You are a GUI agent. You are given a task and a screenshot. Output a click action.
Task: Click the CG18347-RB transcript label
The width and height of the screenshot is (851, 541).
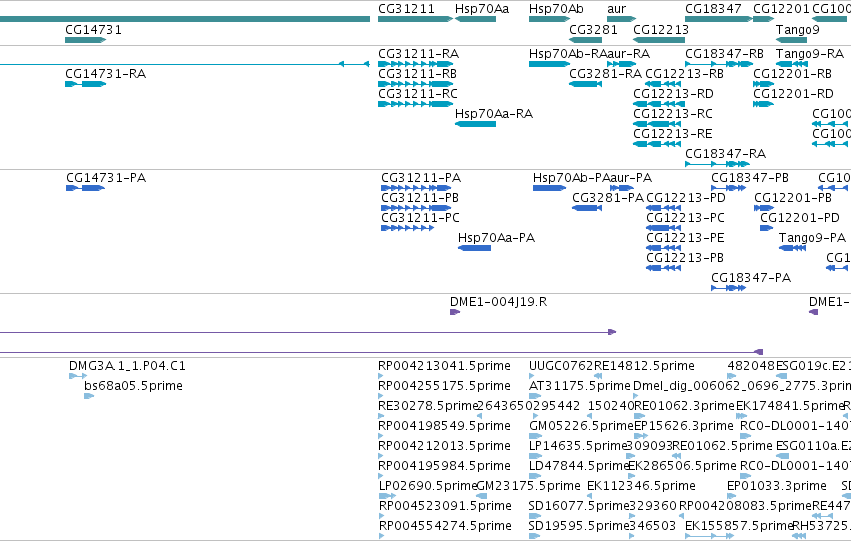[x=725, y=54]
